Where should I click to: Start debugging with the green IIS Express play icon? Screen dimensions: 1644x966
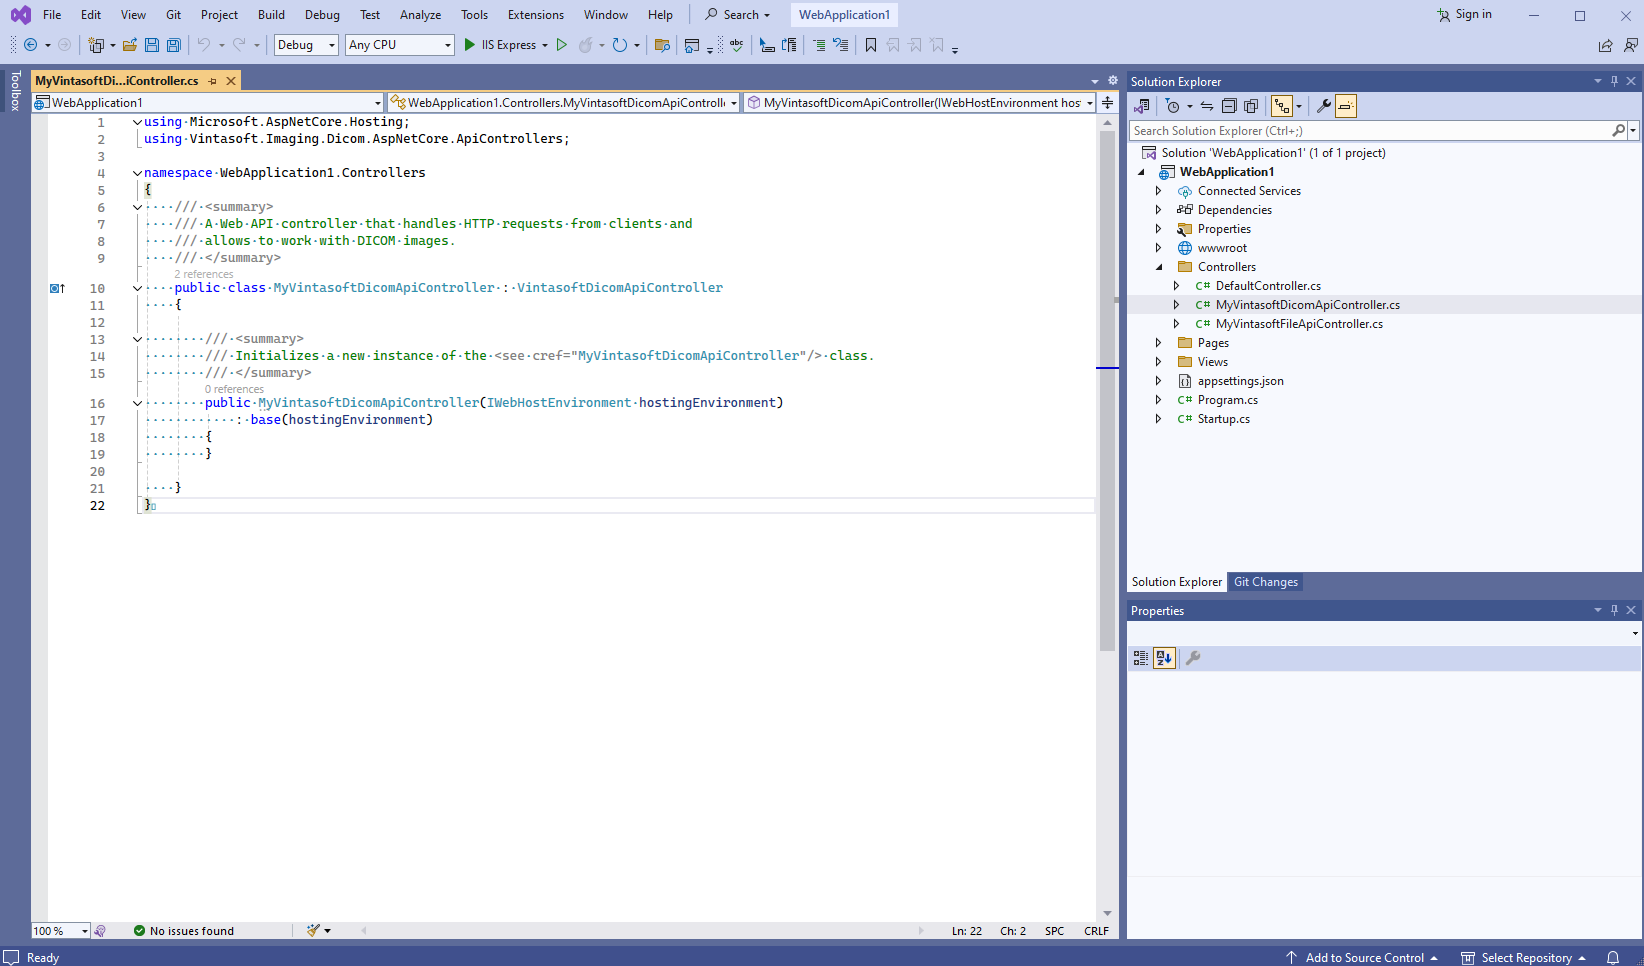(469, 45)
